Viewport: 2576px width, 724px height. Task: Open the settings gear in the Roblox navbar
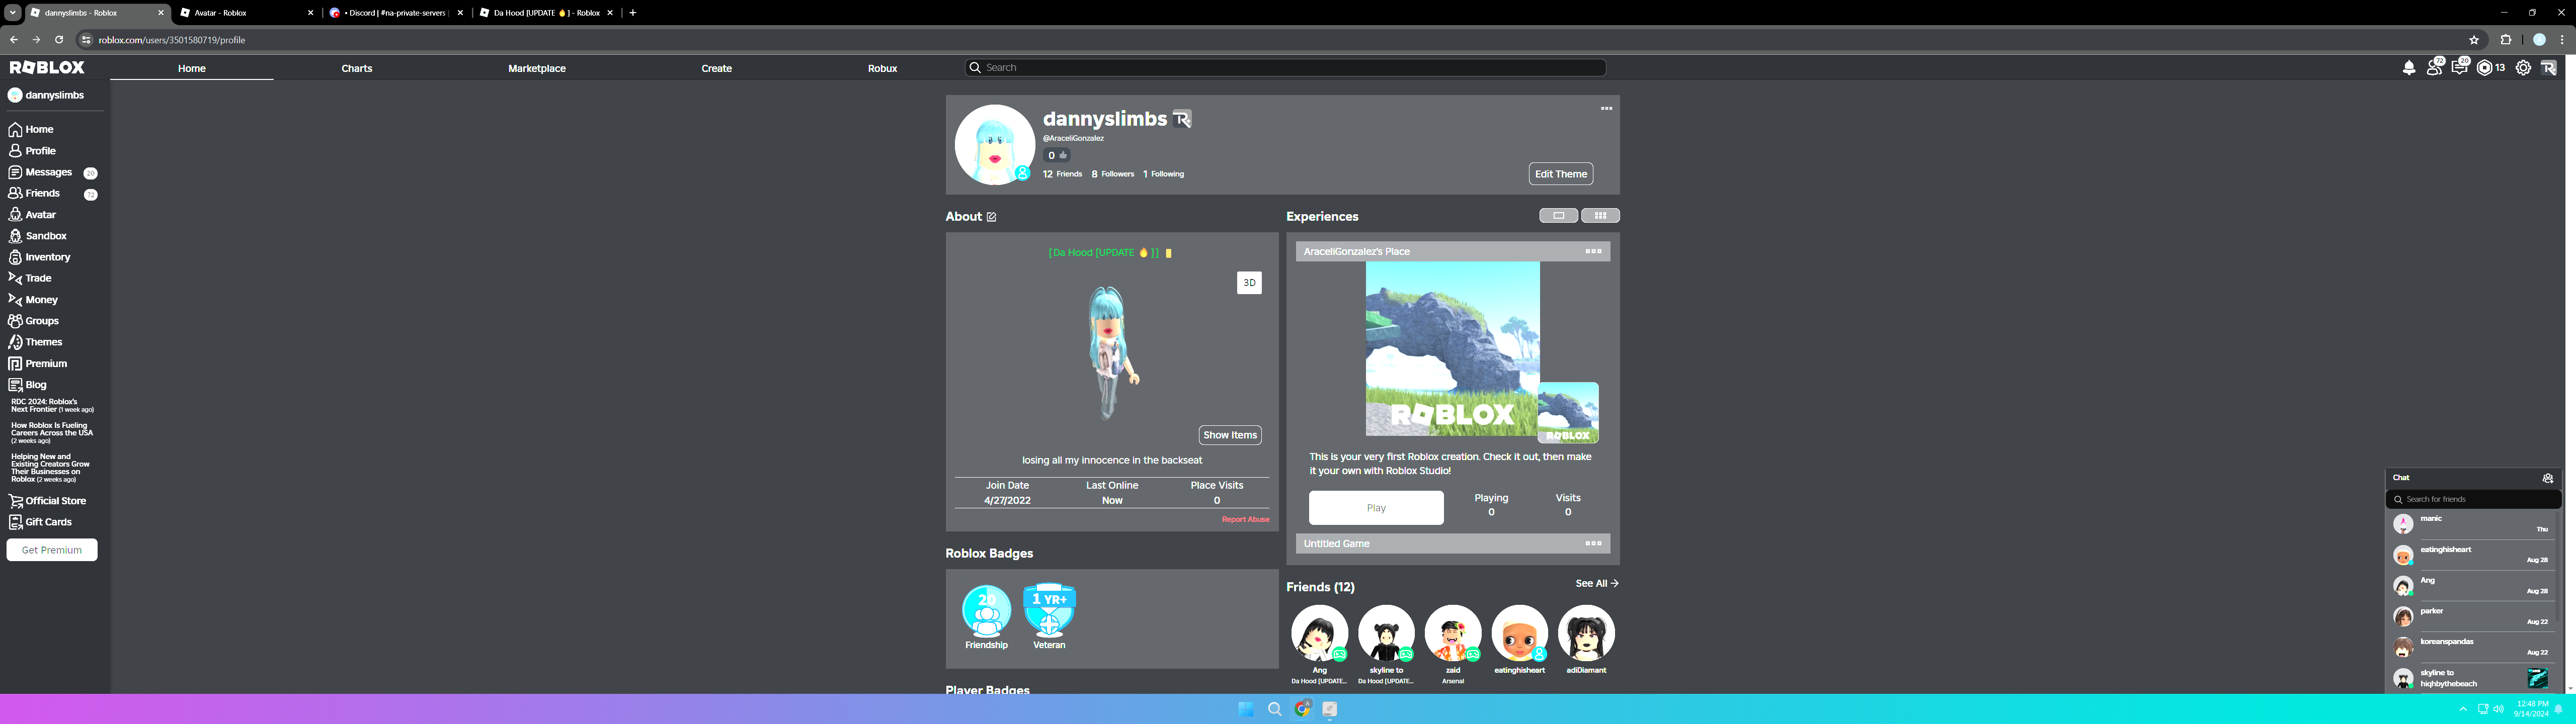pos(2523,68)
